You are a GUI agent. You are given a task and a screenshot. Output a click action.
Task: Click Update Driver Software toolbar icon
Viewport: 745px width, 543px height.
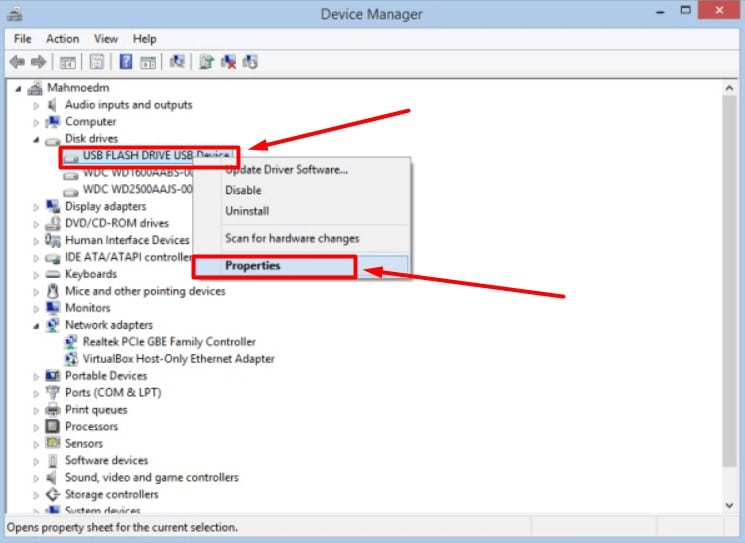coord(206,62)
